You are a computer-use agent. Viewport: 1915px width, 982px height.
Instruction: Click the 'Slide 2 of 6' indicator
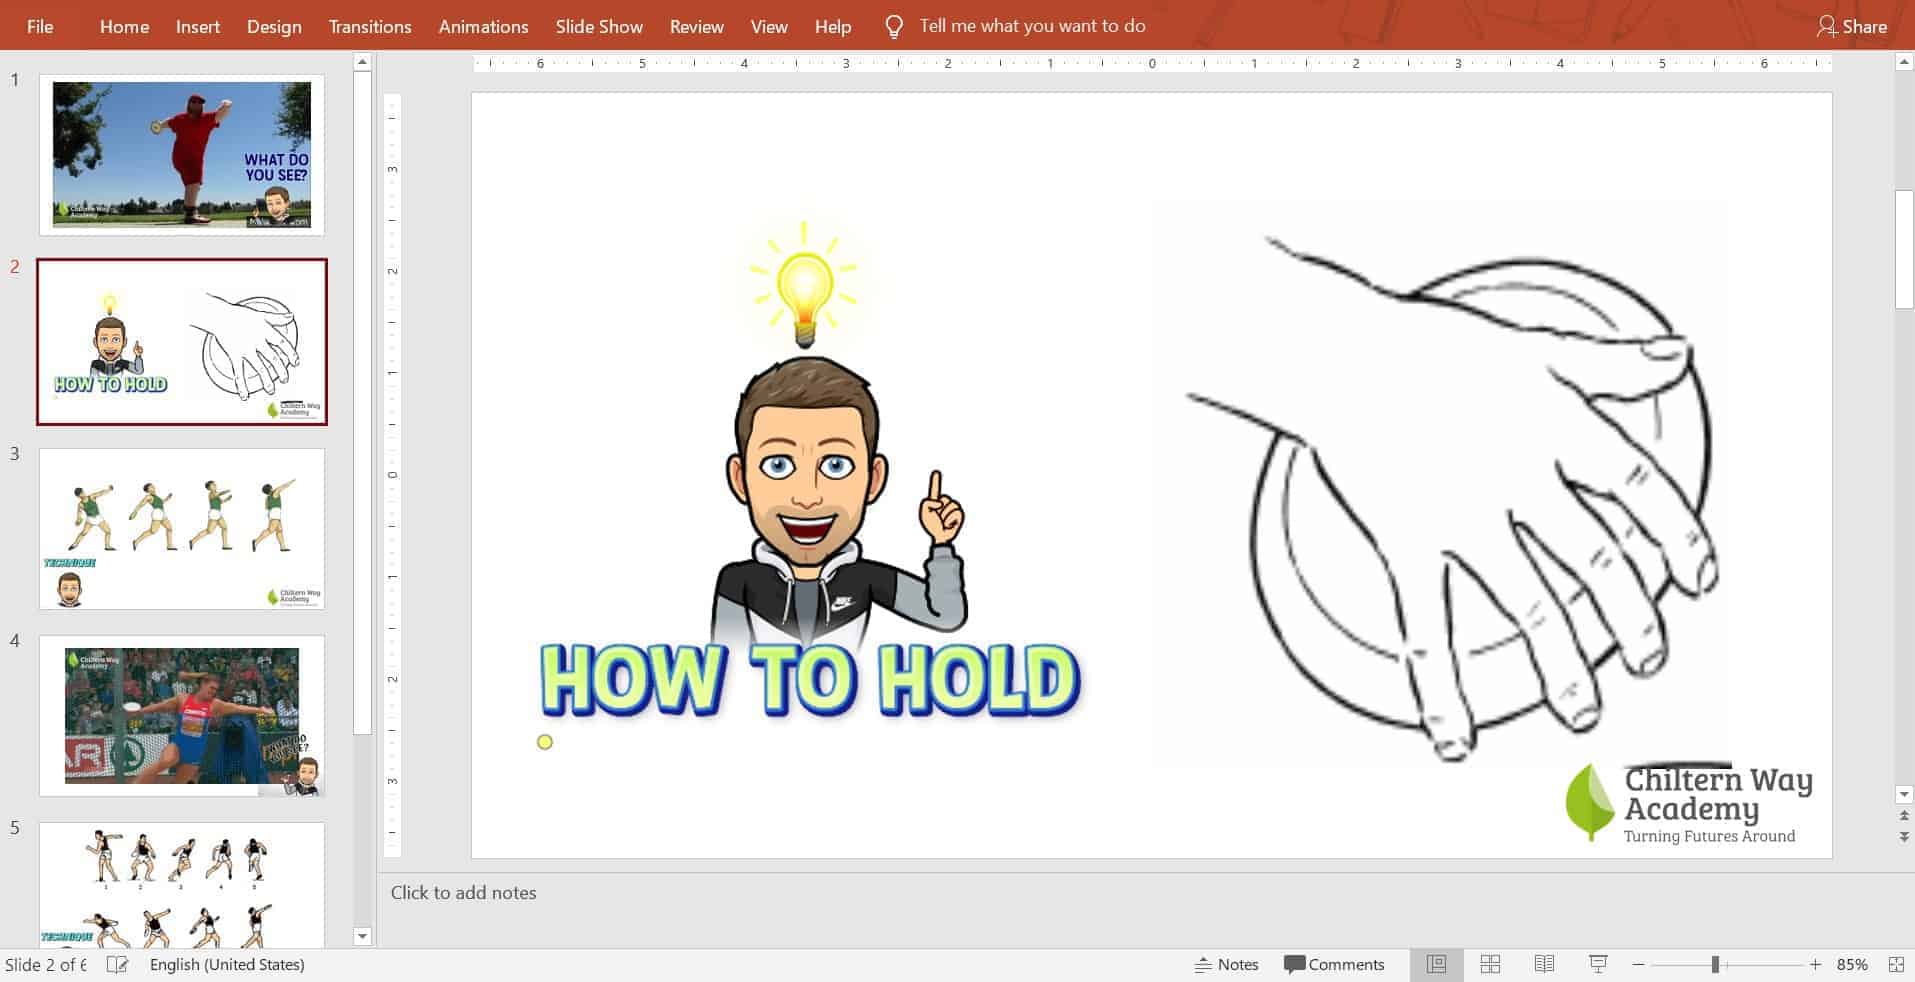click(46, 965)
